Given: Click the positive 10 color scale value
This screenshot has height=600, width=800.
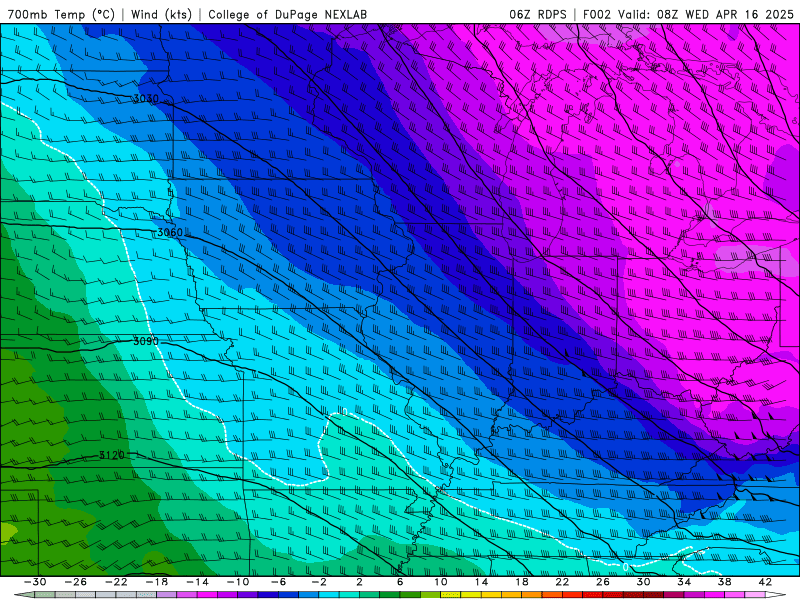Looking at the screenshot, I should point(441,582).
